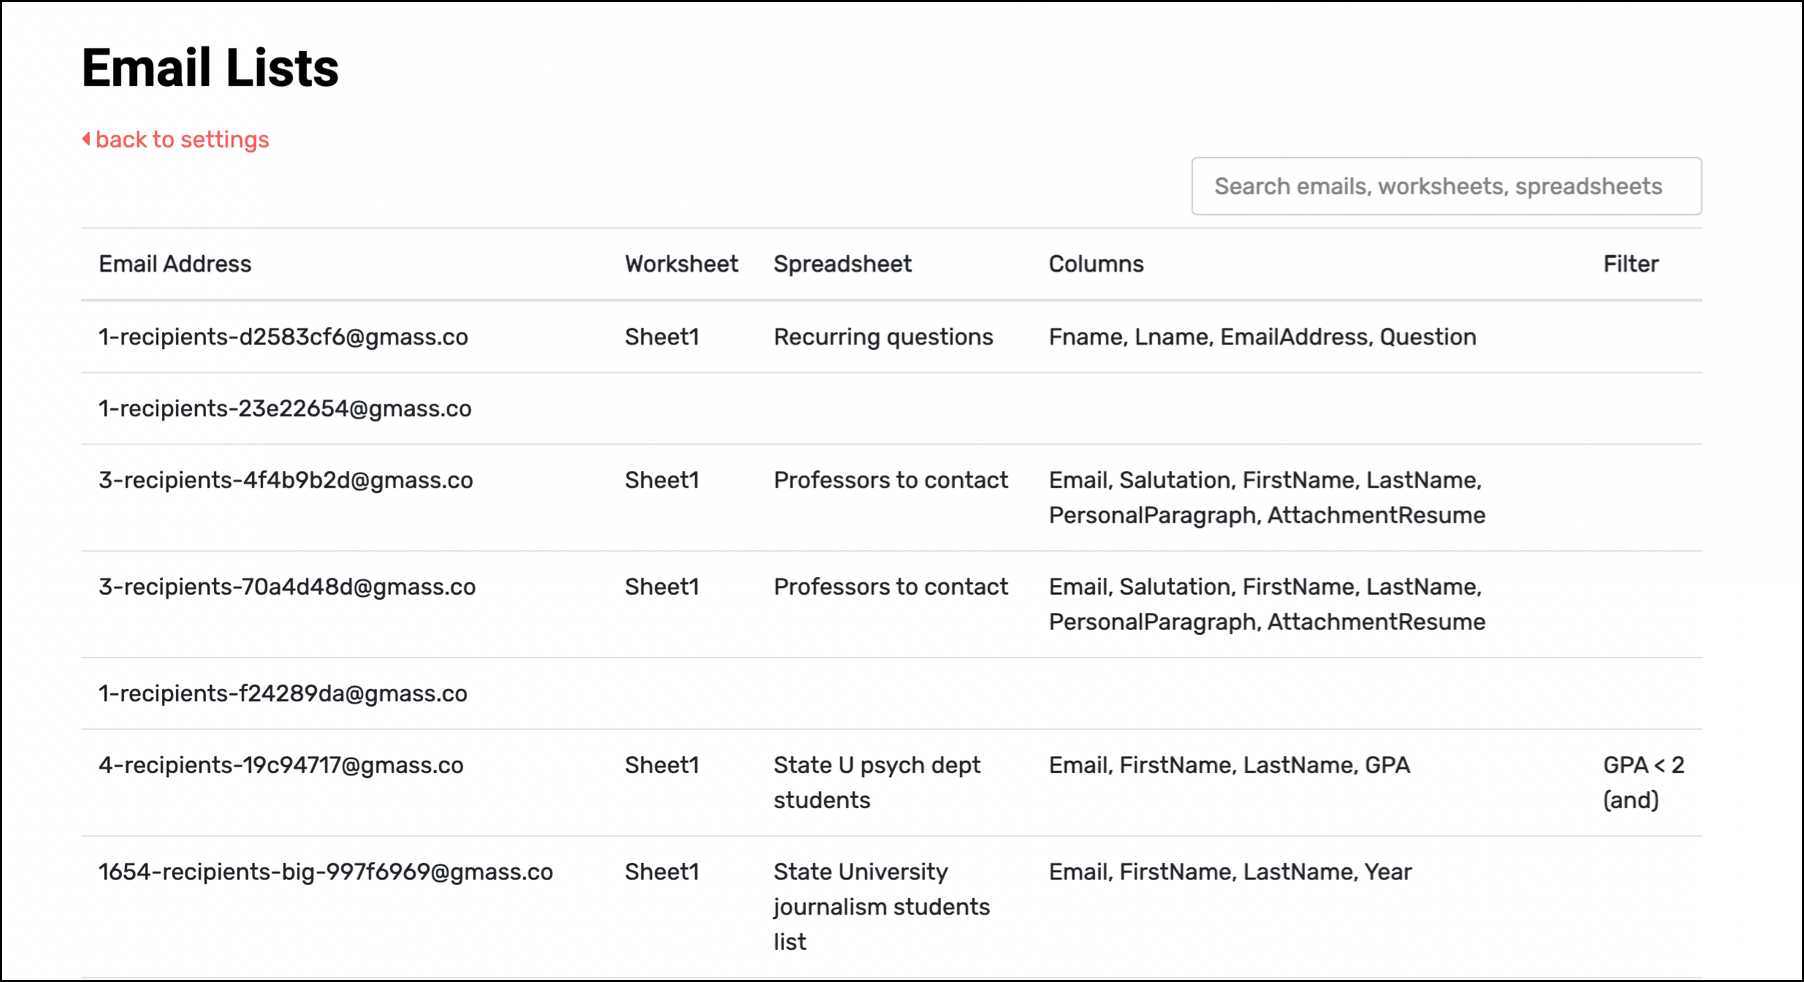The height and width of the screenshot is (982, 1804).
Task: Click the back to settings link
Action: coord(176,140)
